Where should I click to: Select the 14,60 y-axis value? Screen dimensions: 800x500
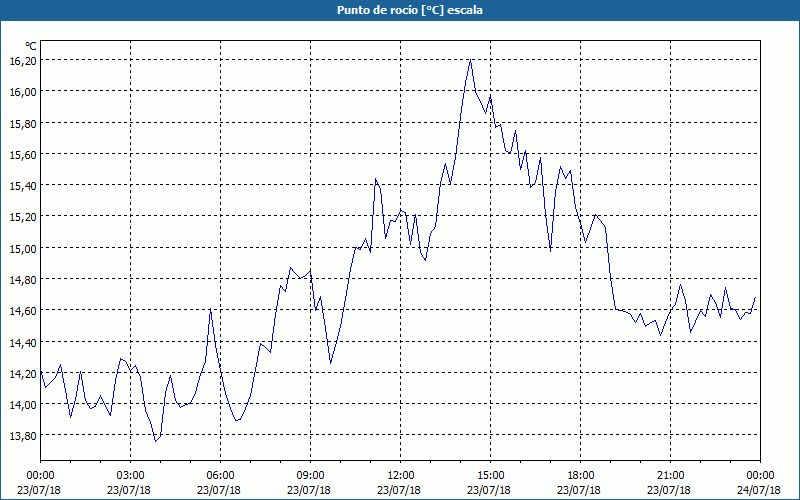23,311
